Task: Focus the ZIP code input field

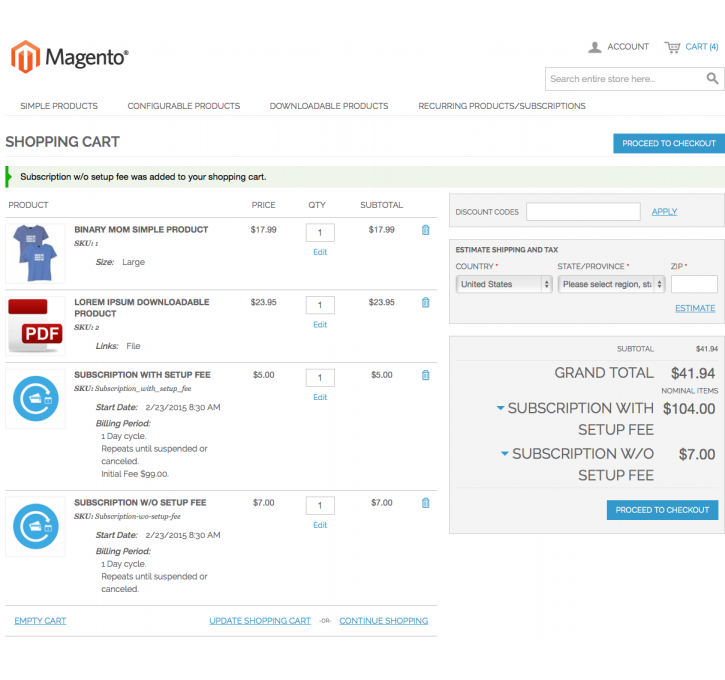Action: coord(694,284)
